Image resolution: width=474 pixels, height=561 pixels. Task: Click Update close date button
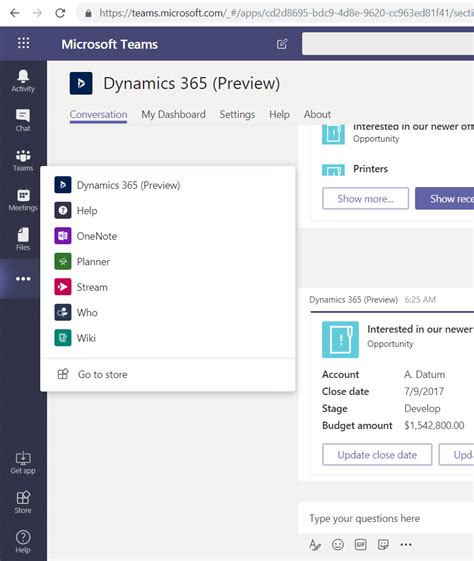tap(377, 455)
